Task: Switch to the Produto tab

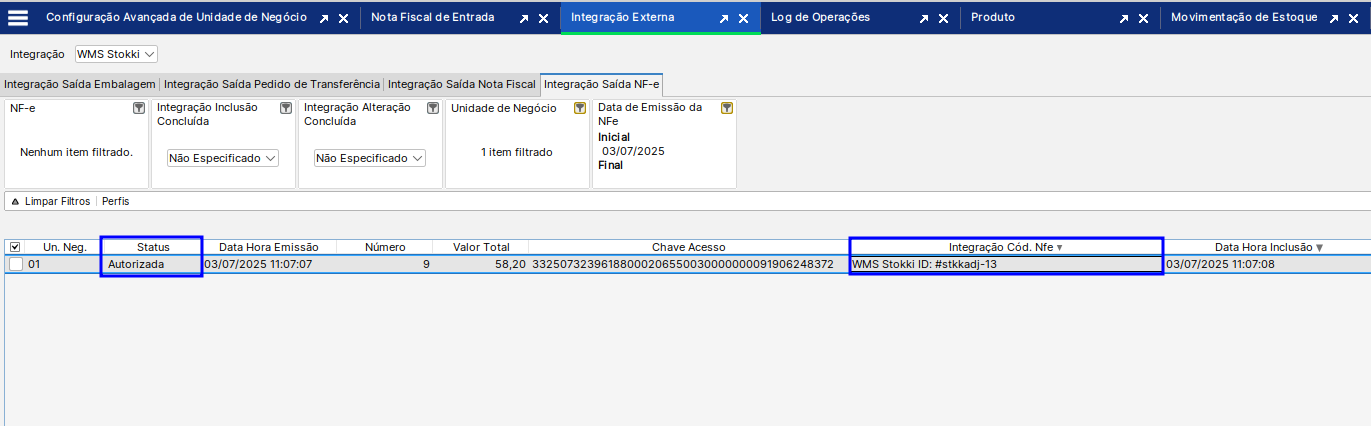Action: tap(993, 18)
